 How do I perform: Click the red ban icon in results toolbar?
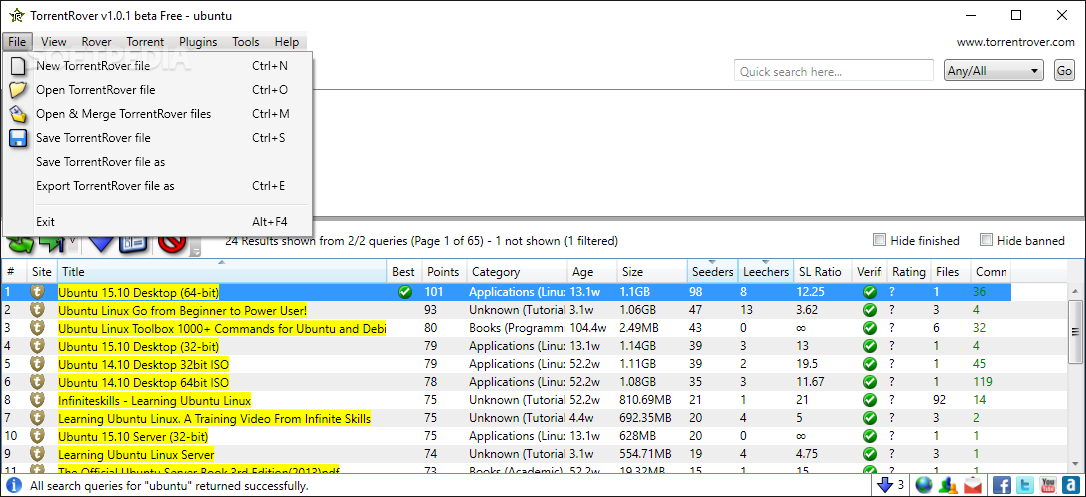pos(170,243)
